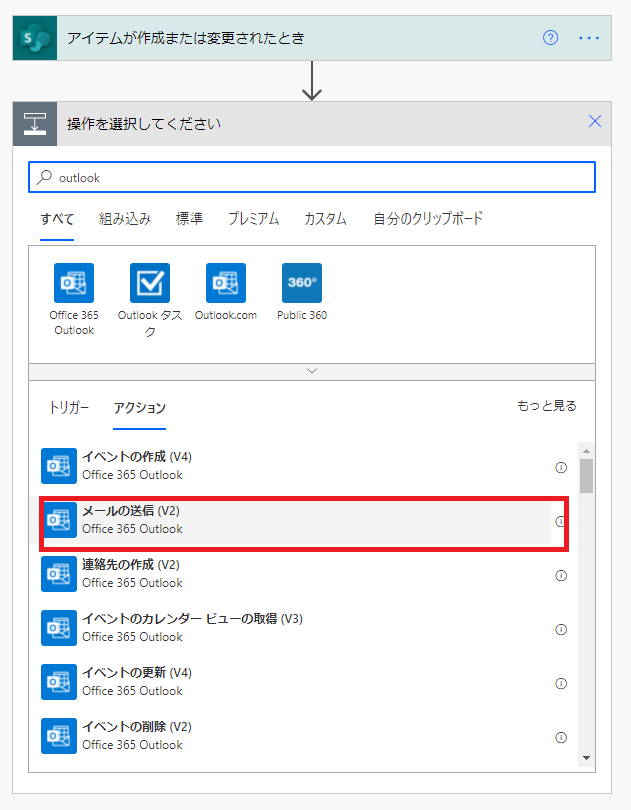Open the 自分のクリップボード tab

coord(428,219)
